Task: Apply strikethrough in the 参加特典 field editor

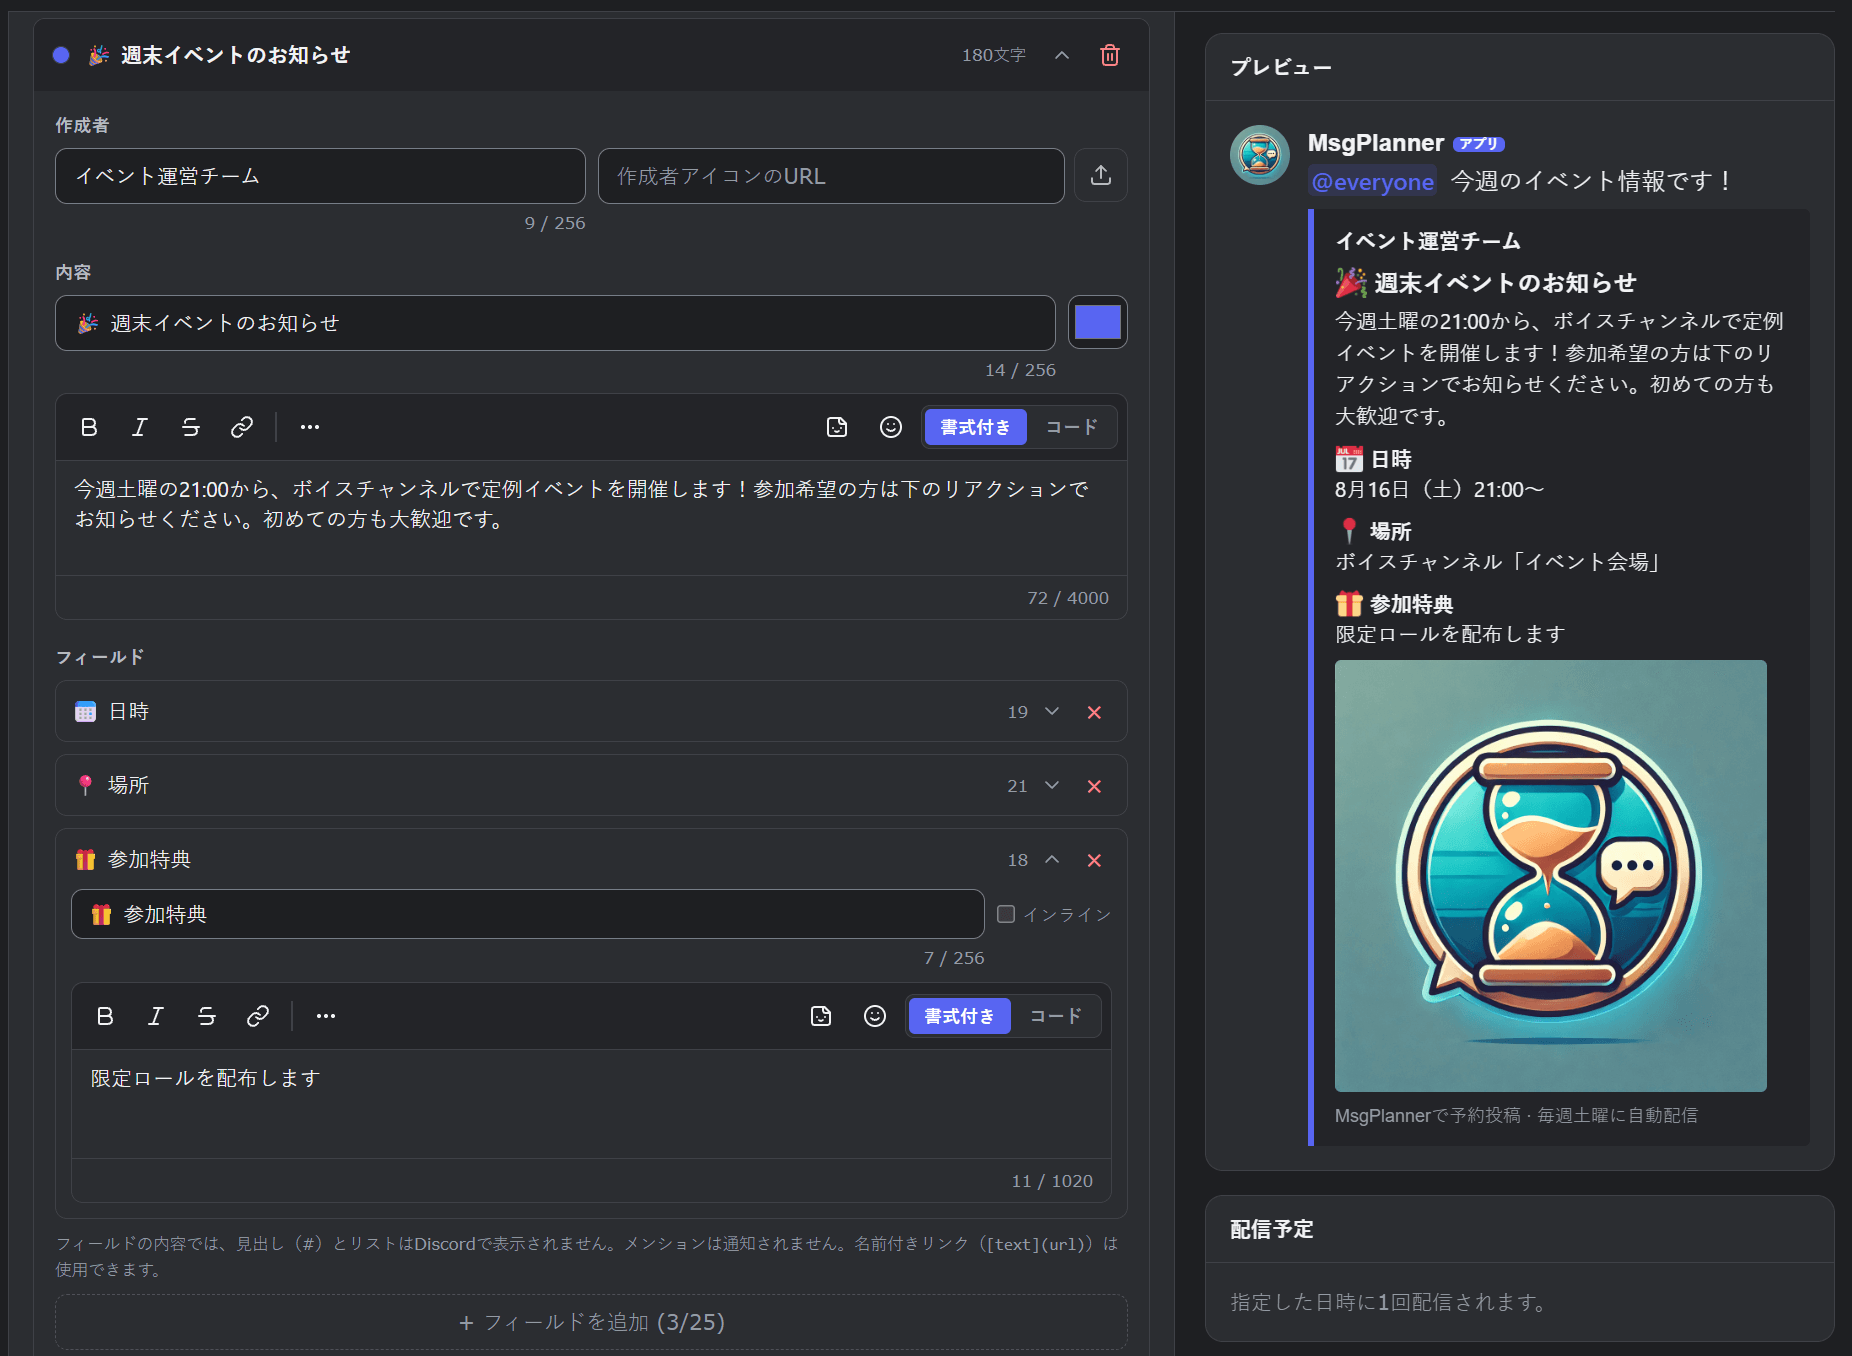Action: tap(207, 1016)
